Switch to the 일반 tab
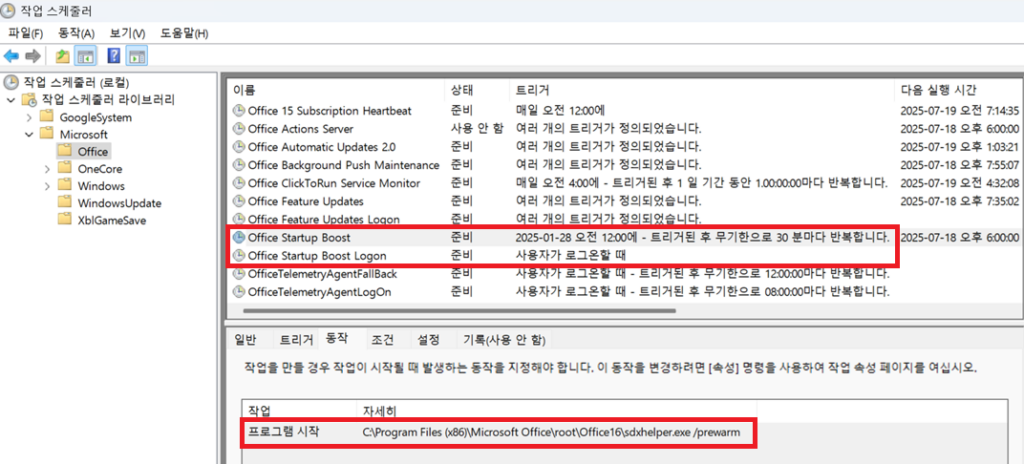 click(x=246, y=340)
